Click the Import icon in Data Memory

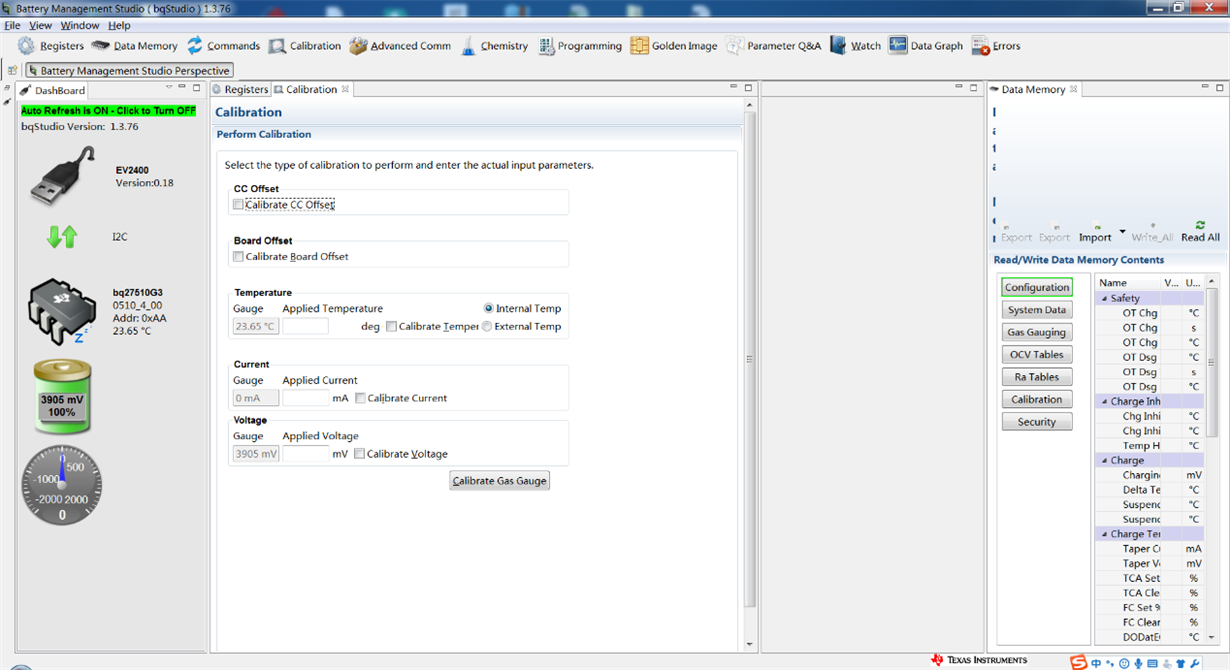[x=1096, y=226]
